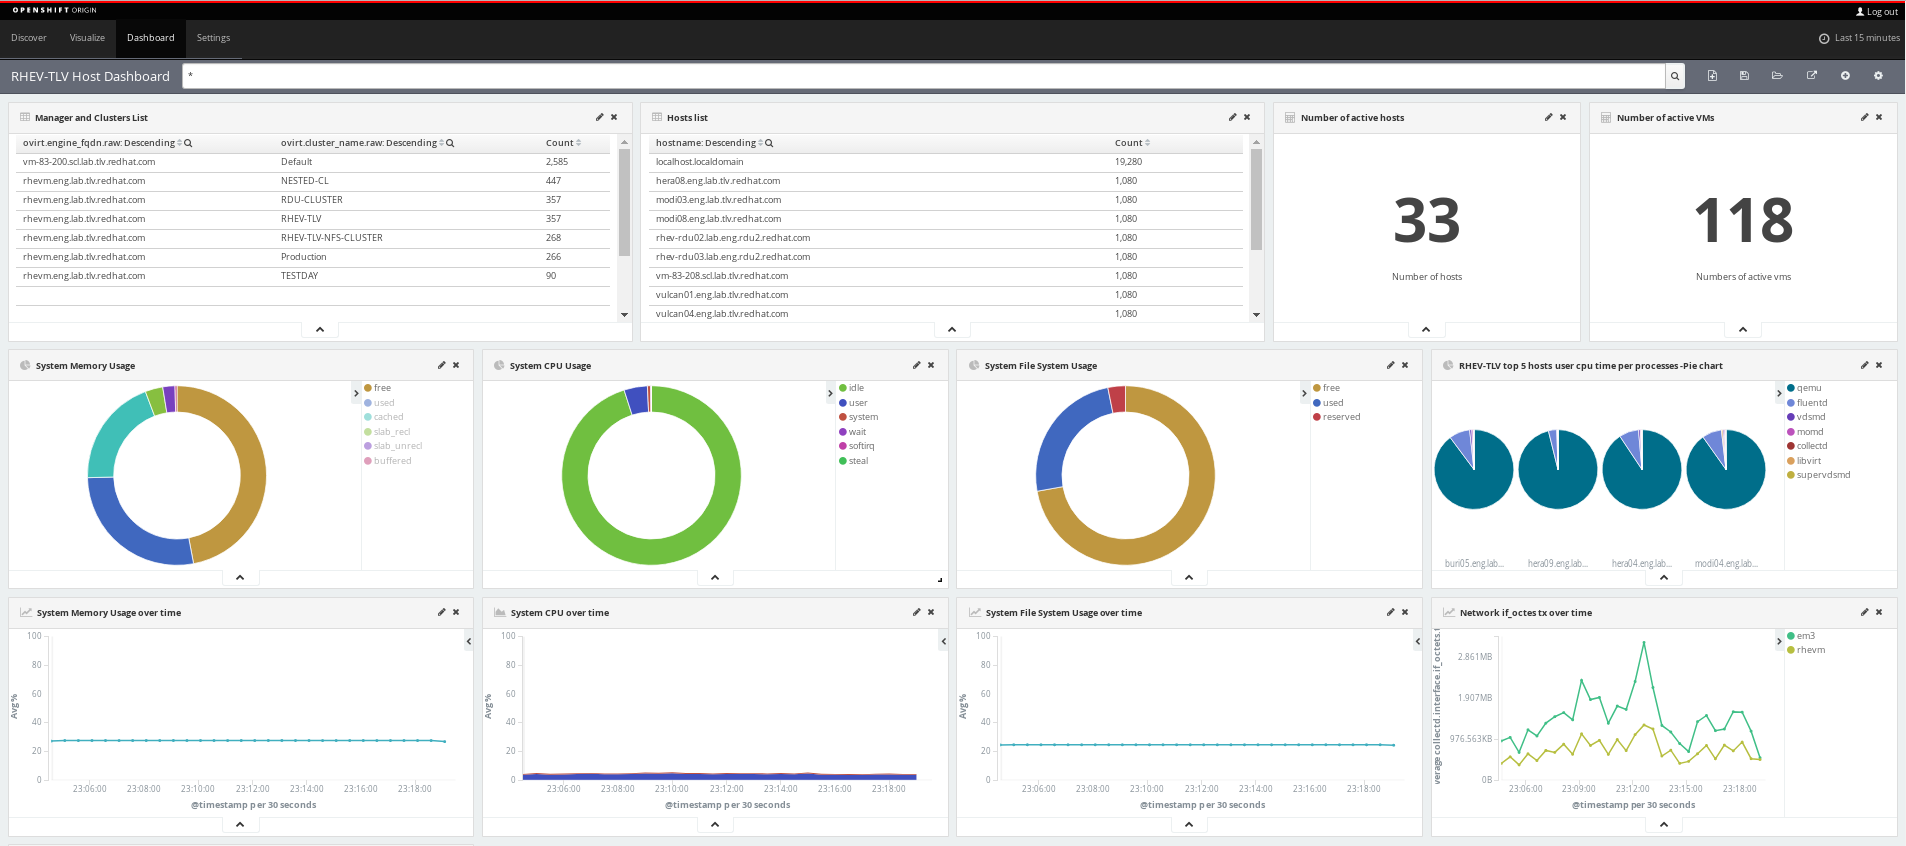Viewport: 1906px width, 846px height.
Task: Show legend for System Memory Usage over time
Action: [468, 641]
